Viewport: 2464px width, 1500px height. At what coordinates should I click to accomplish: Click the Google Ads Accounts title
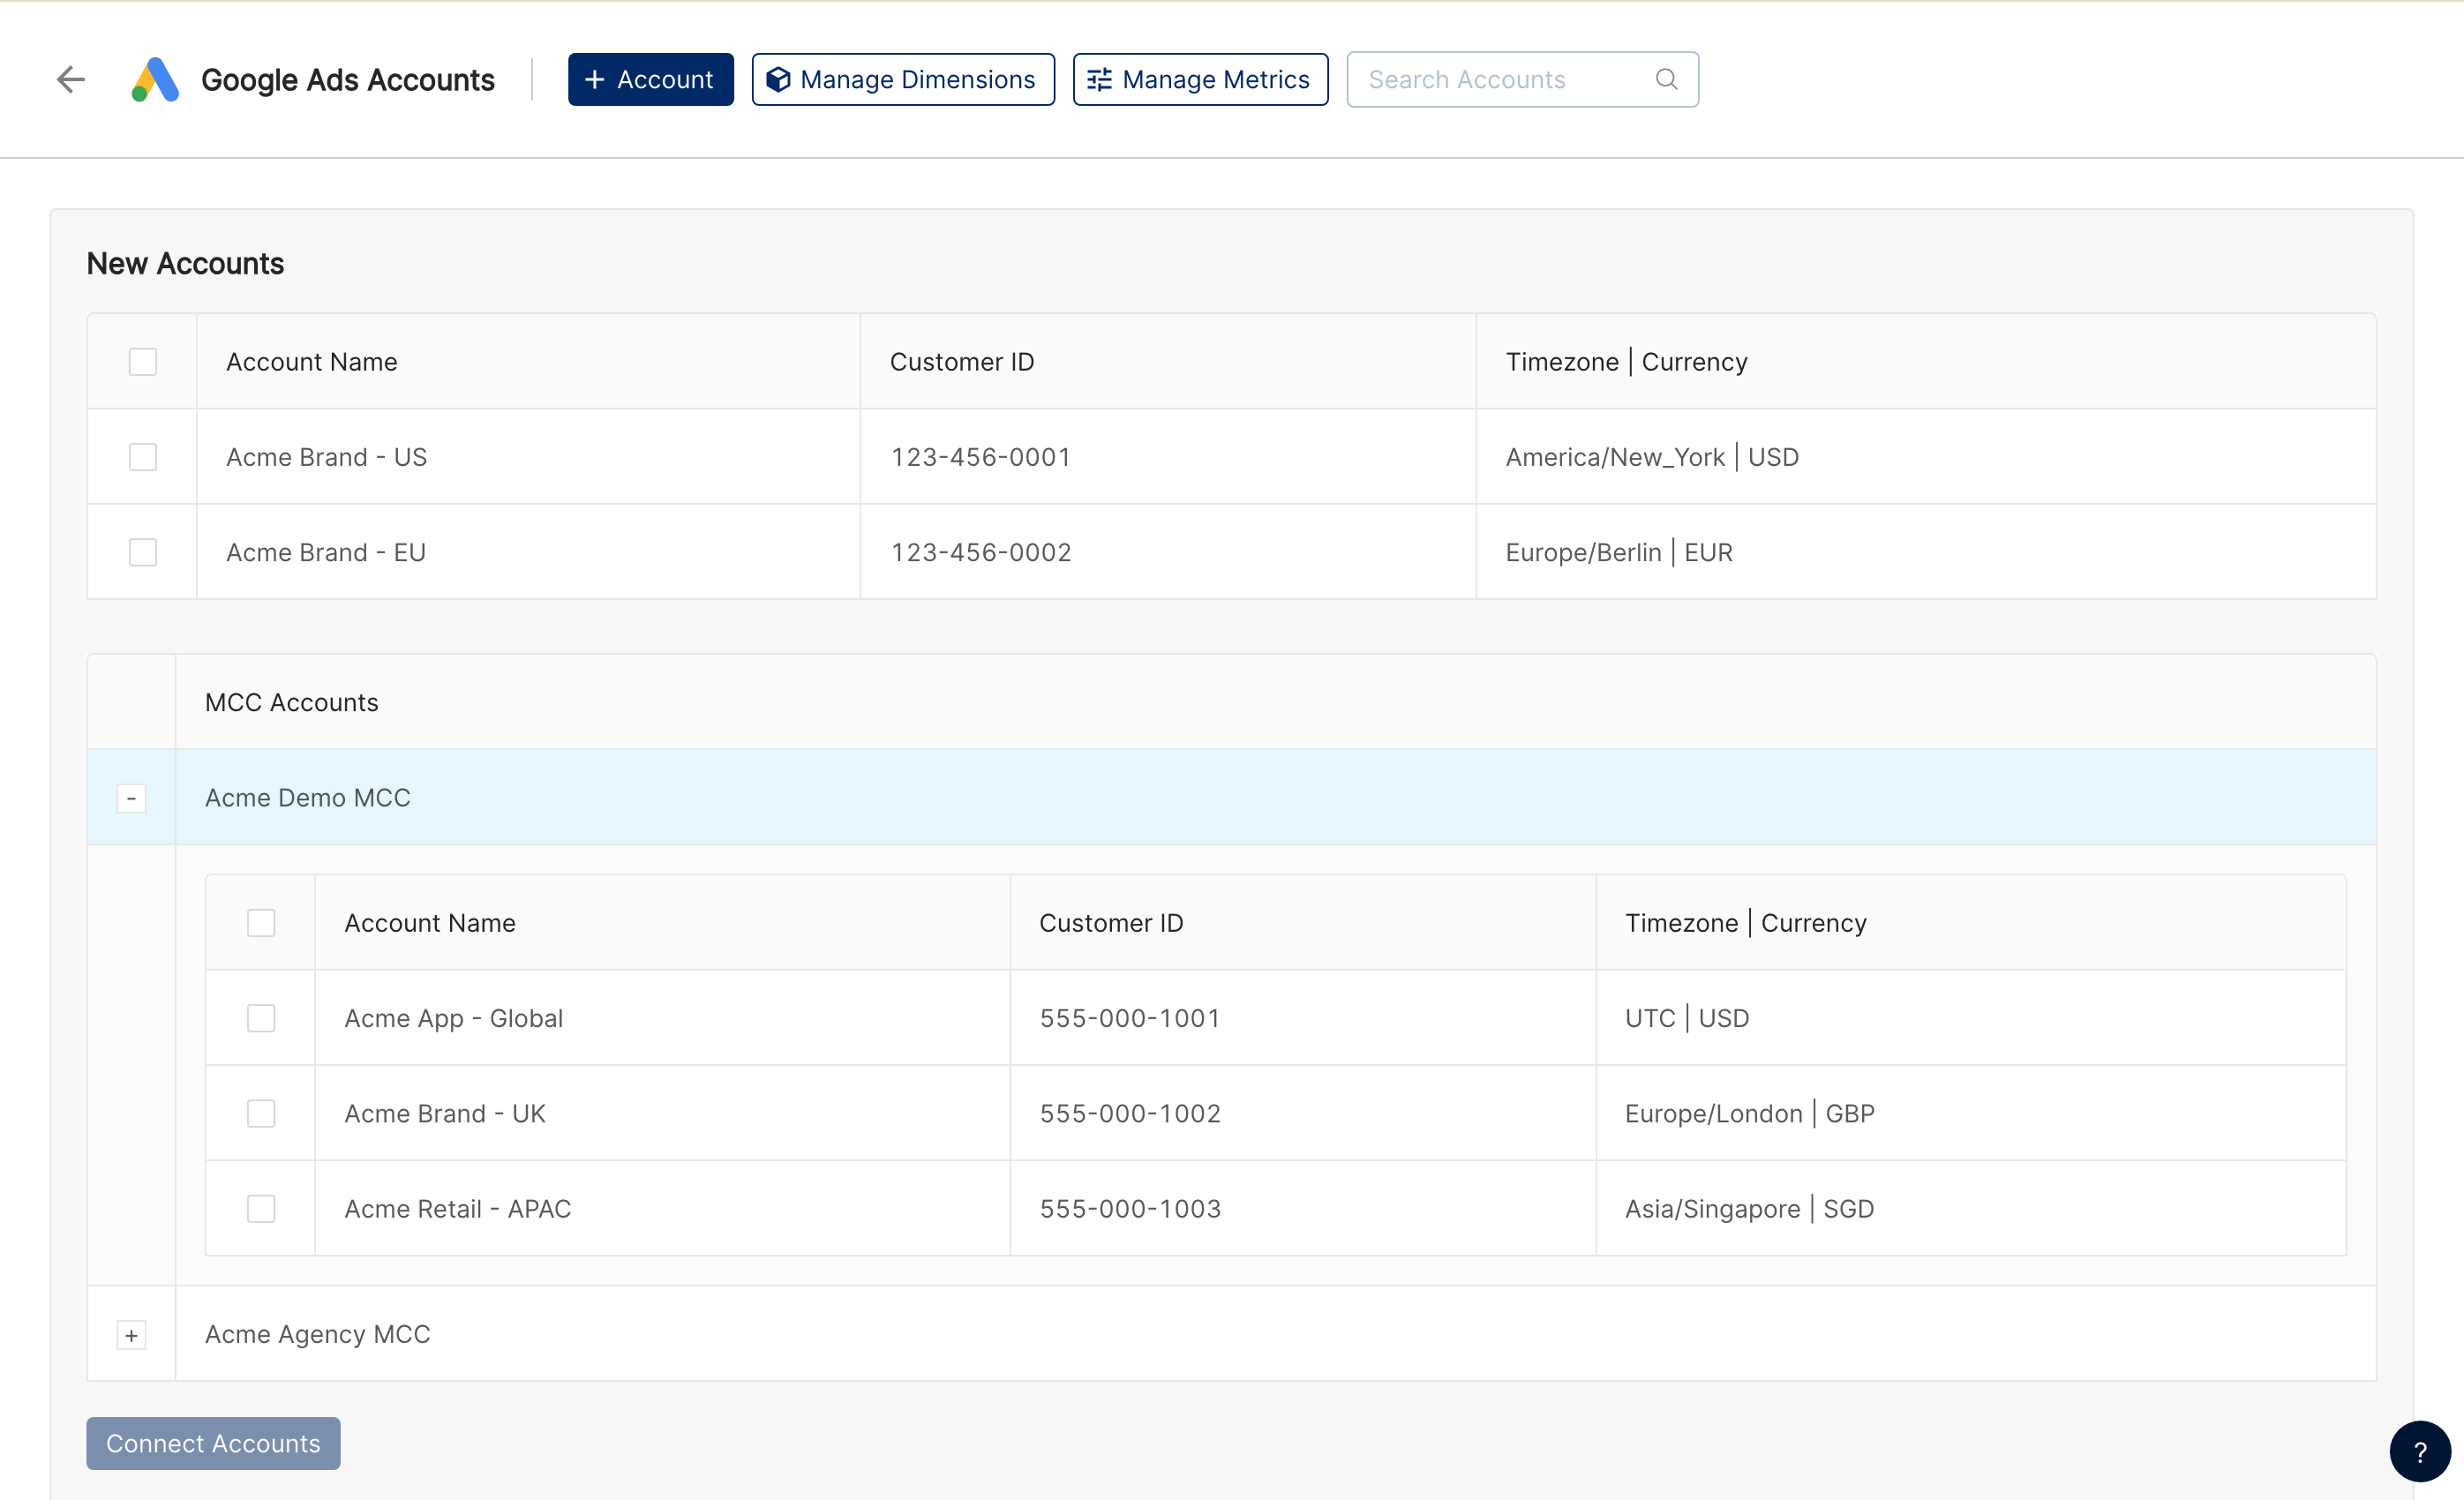[x=348, y=79]
